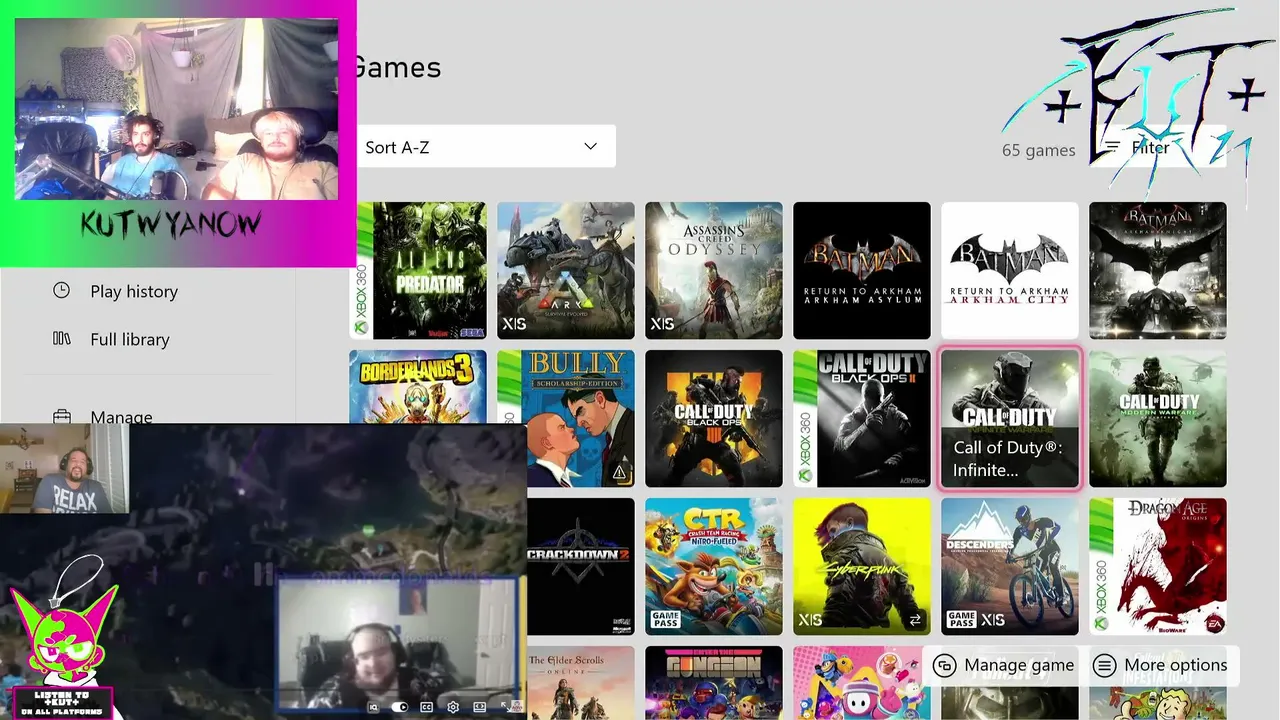Click the warning icon on Bully tile
The height and width of the screenshot is (720, 1280).
coord(619,472)
